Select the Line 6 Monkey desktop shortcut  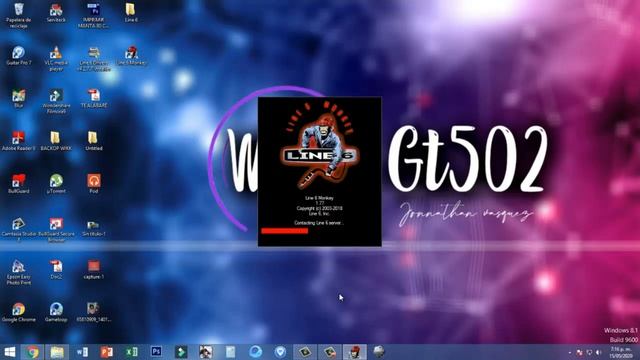point(131,56)
